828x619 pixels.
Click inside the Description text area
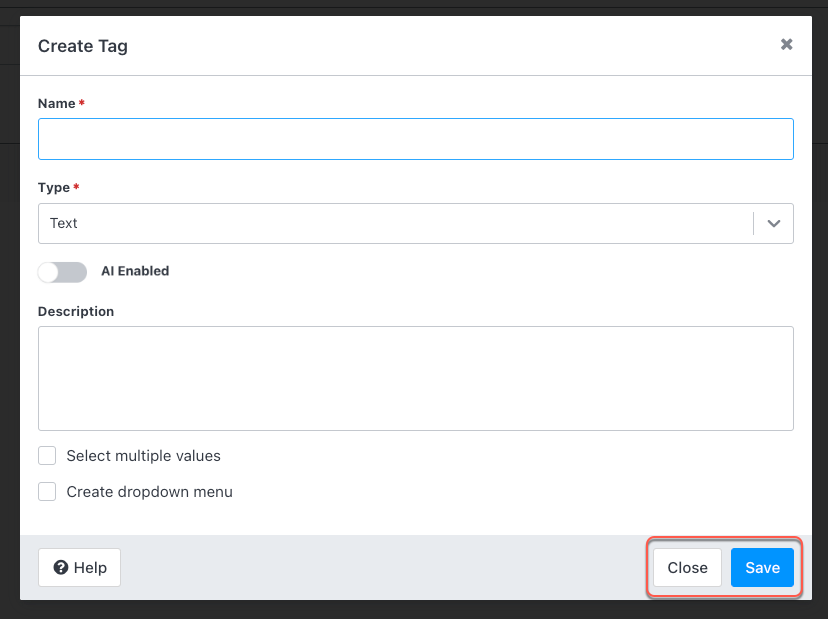(x=416, y=378)
